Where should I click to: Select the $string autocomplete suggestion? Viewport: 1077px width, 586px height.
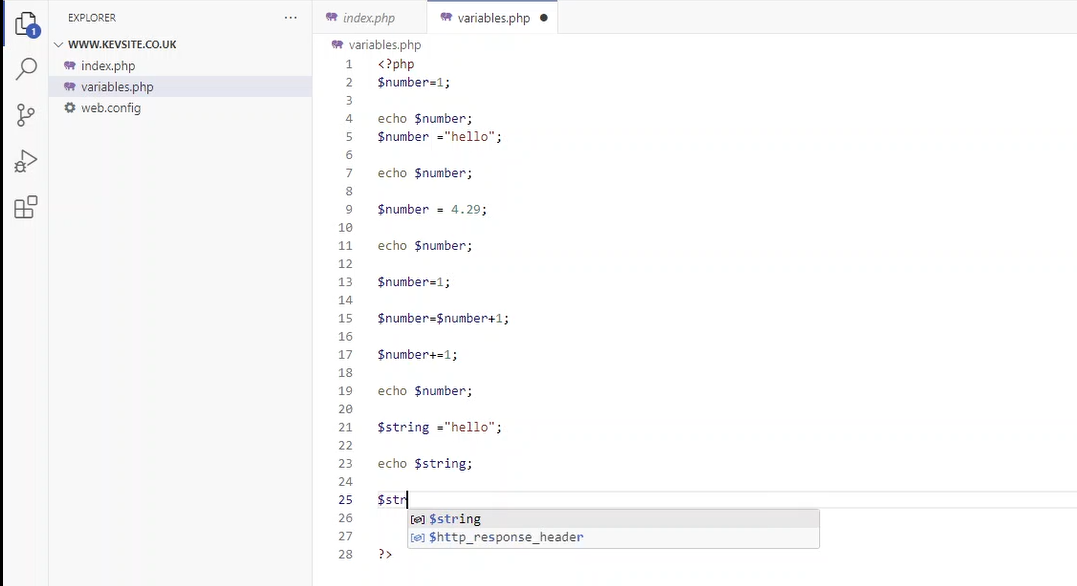coord(613,519)
